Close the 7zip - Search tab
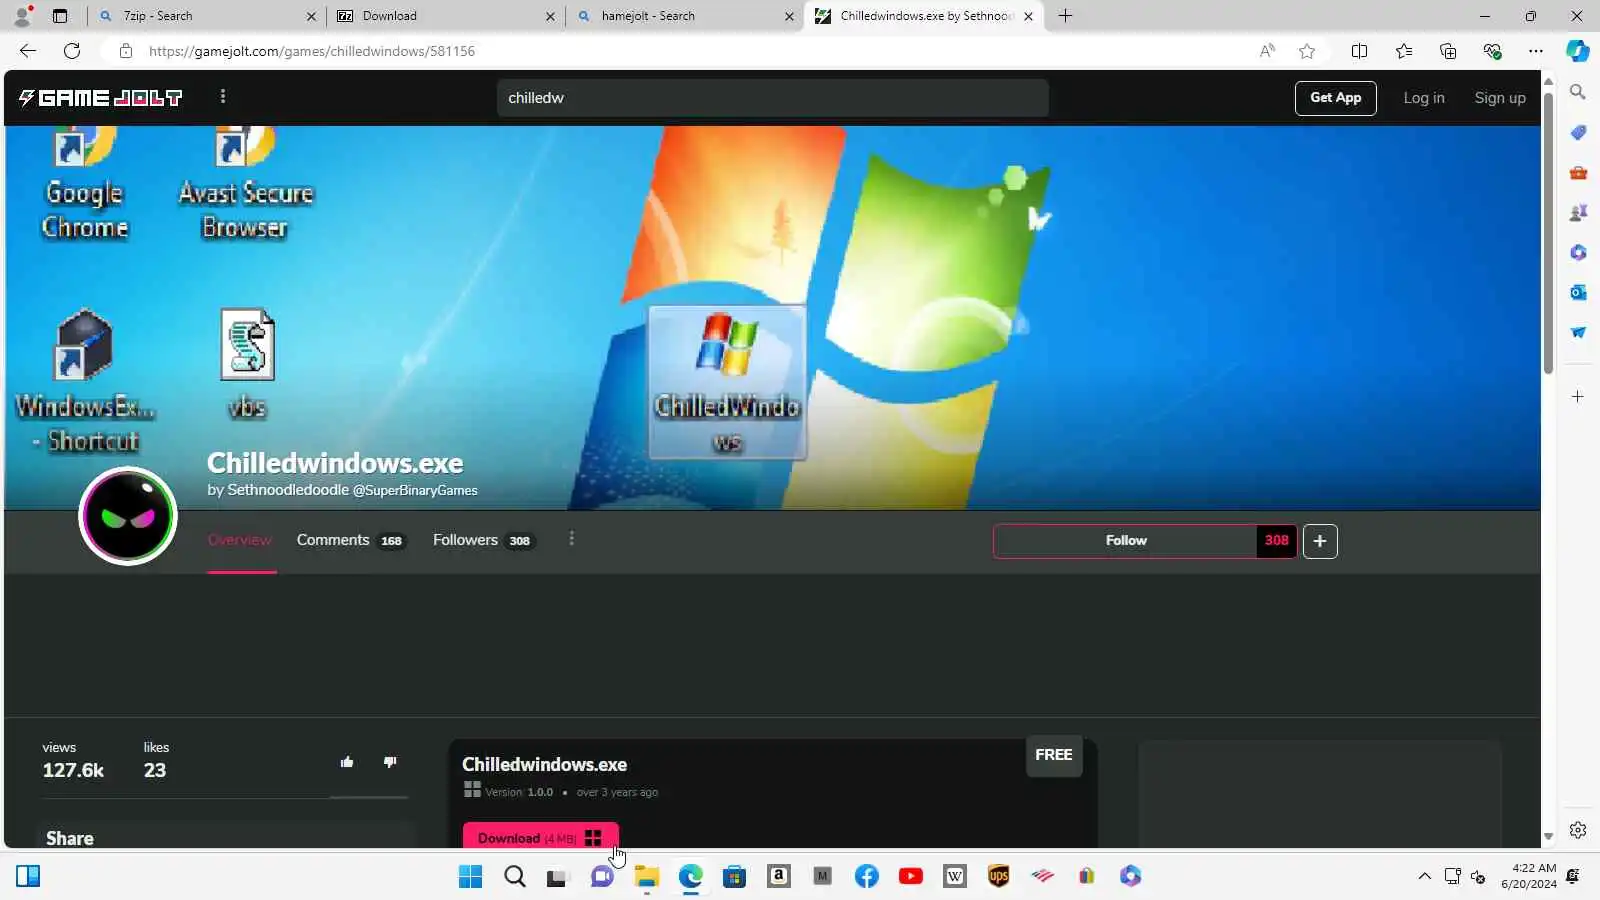1600x900 pixels. [x=311, y=16]
